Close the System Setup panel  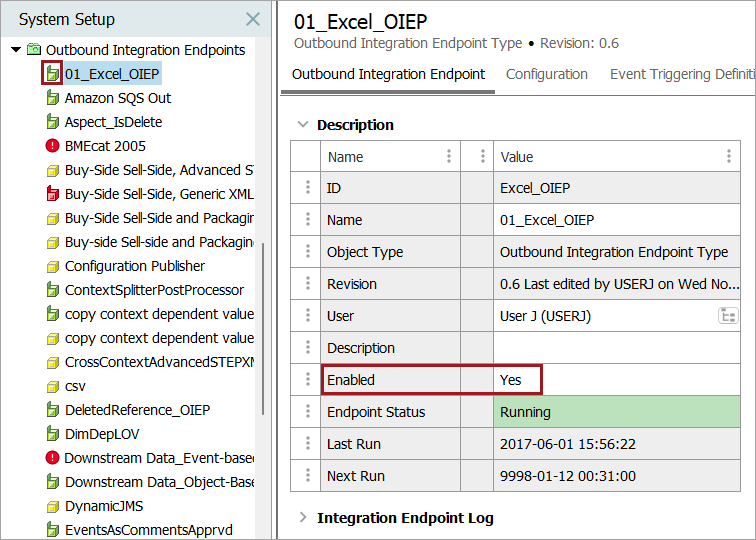[x=253, y=19]
